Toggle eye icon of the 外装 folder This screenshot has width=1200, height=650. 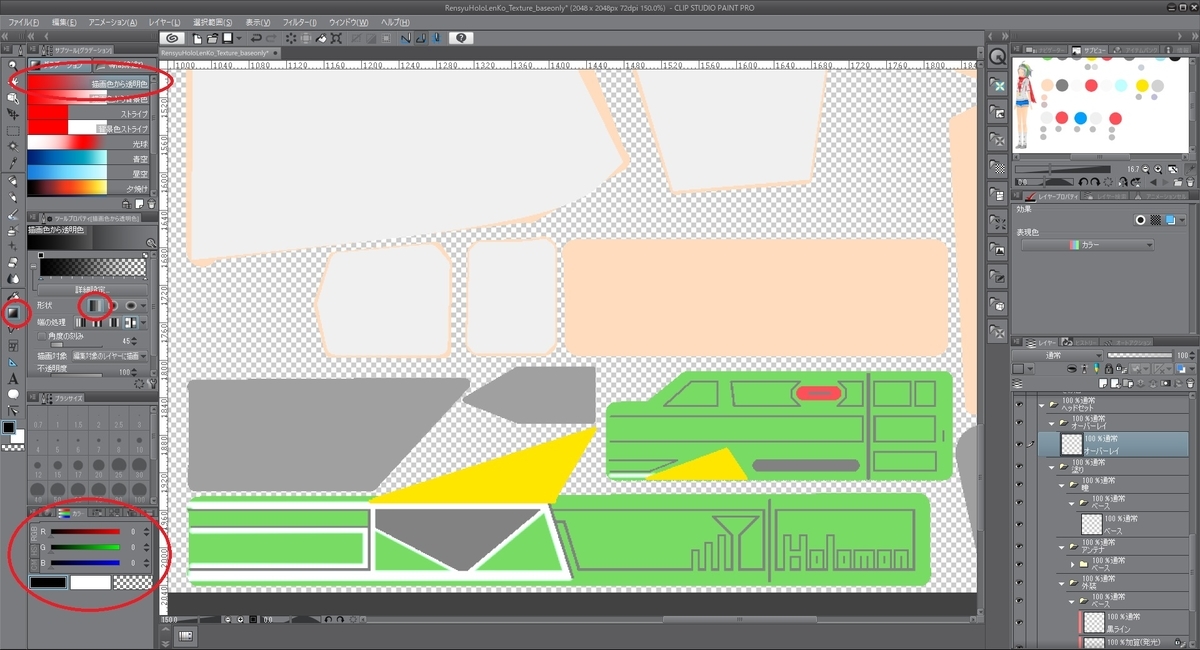[1019, 583]
